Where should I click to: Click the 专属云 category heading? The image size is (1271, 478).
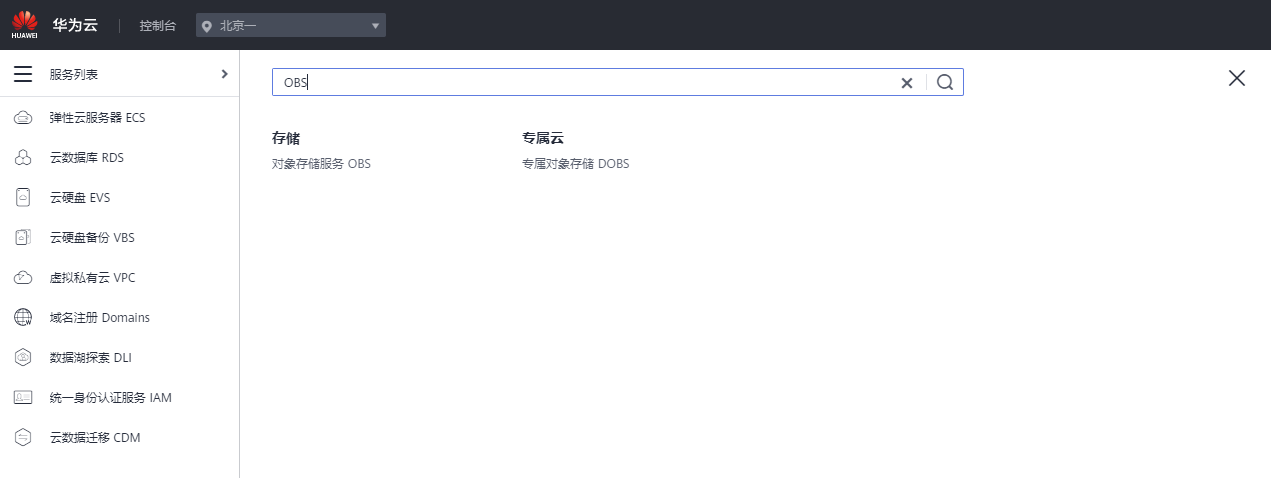tap(543, 138)
